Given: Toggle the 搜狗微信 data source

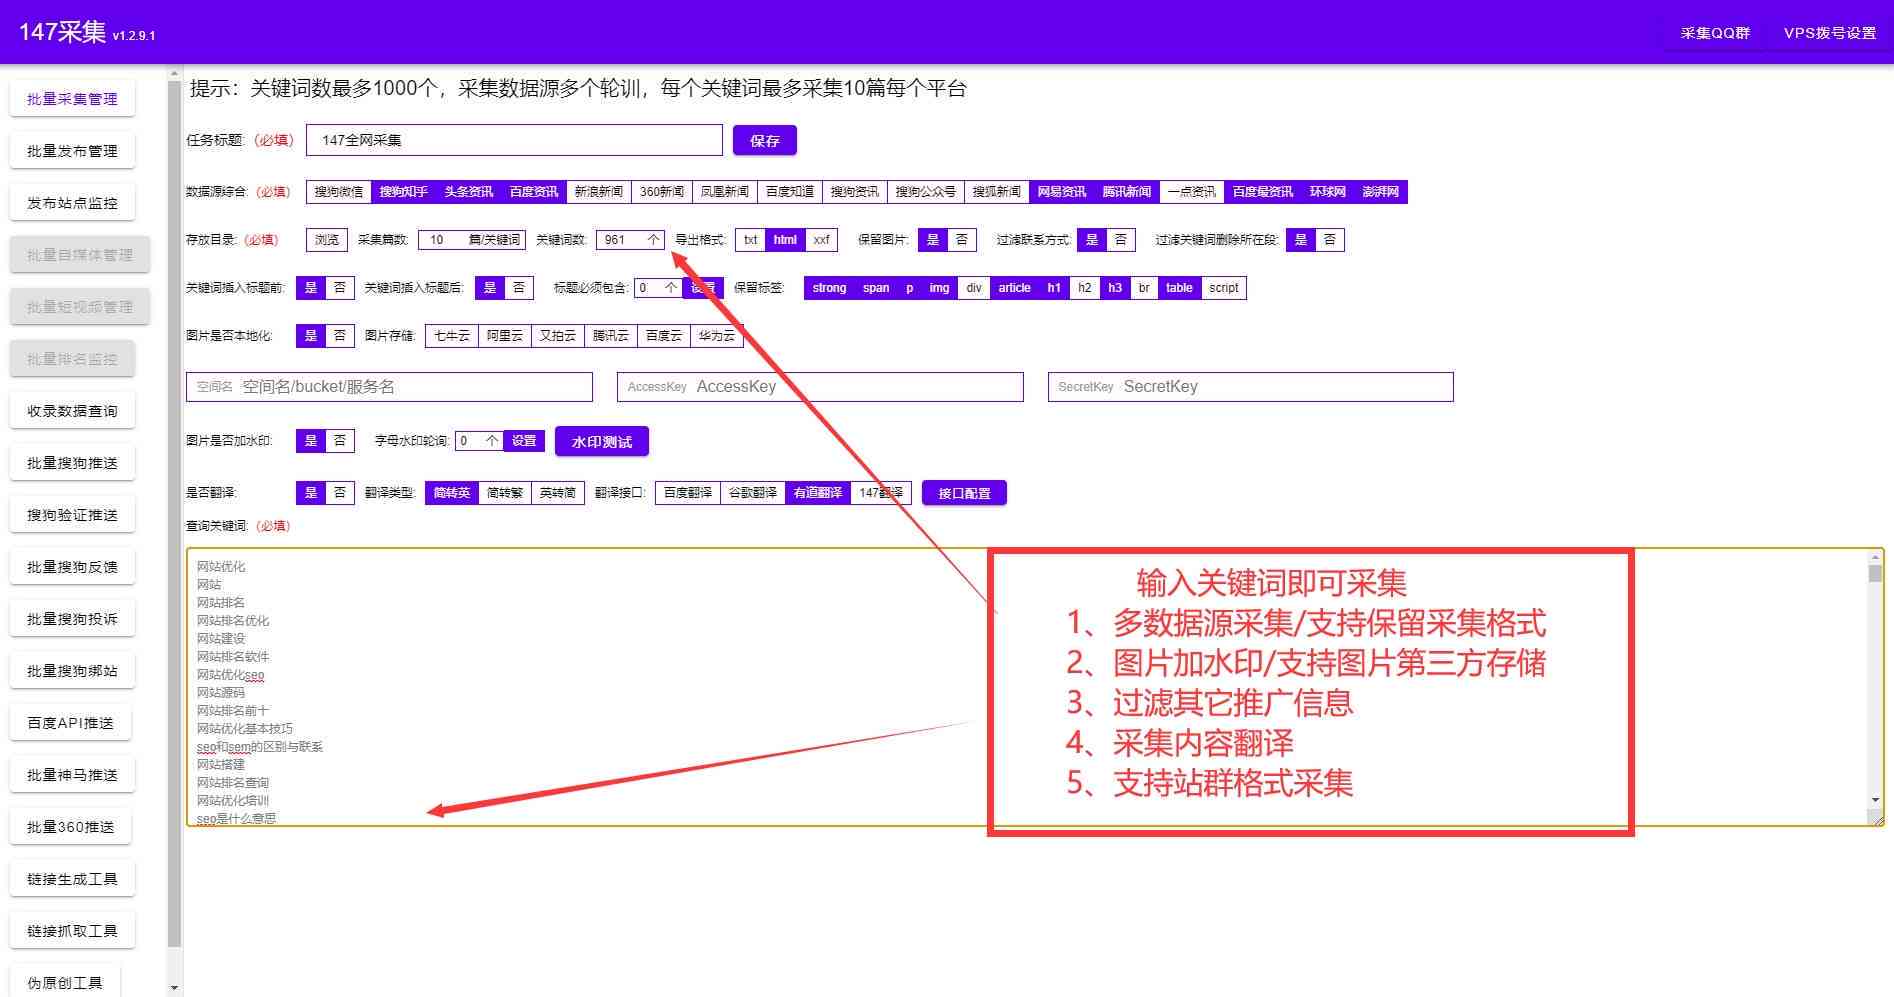Looking at the screenshot, I should pos(339,192).
